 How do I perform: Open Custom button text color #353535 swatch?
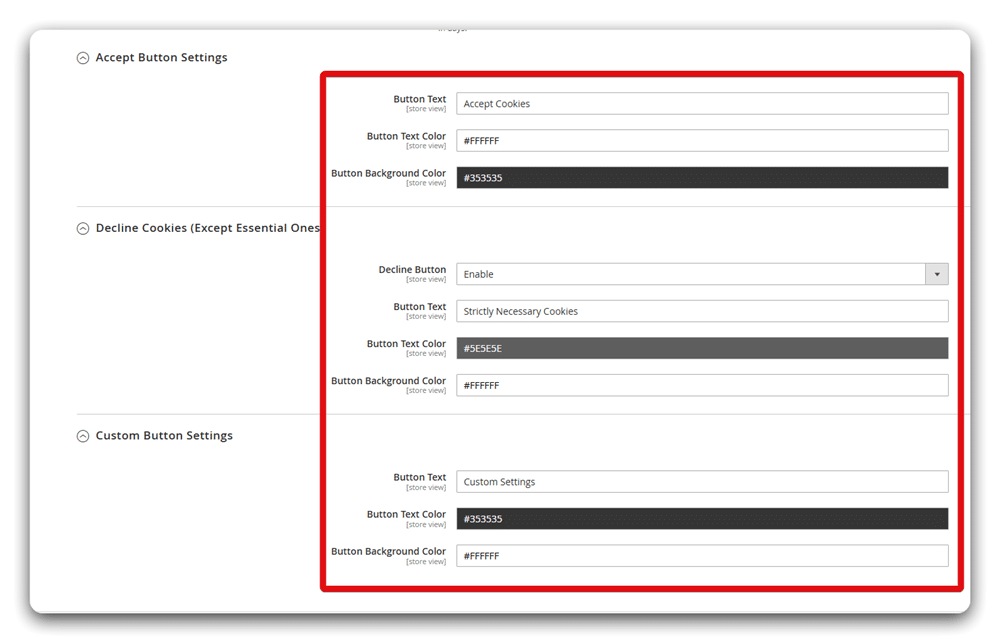click(702, 519)
